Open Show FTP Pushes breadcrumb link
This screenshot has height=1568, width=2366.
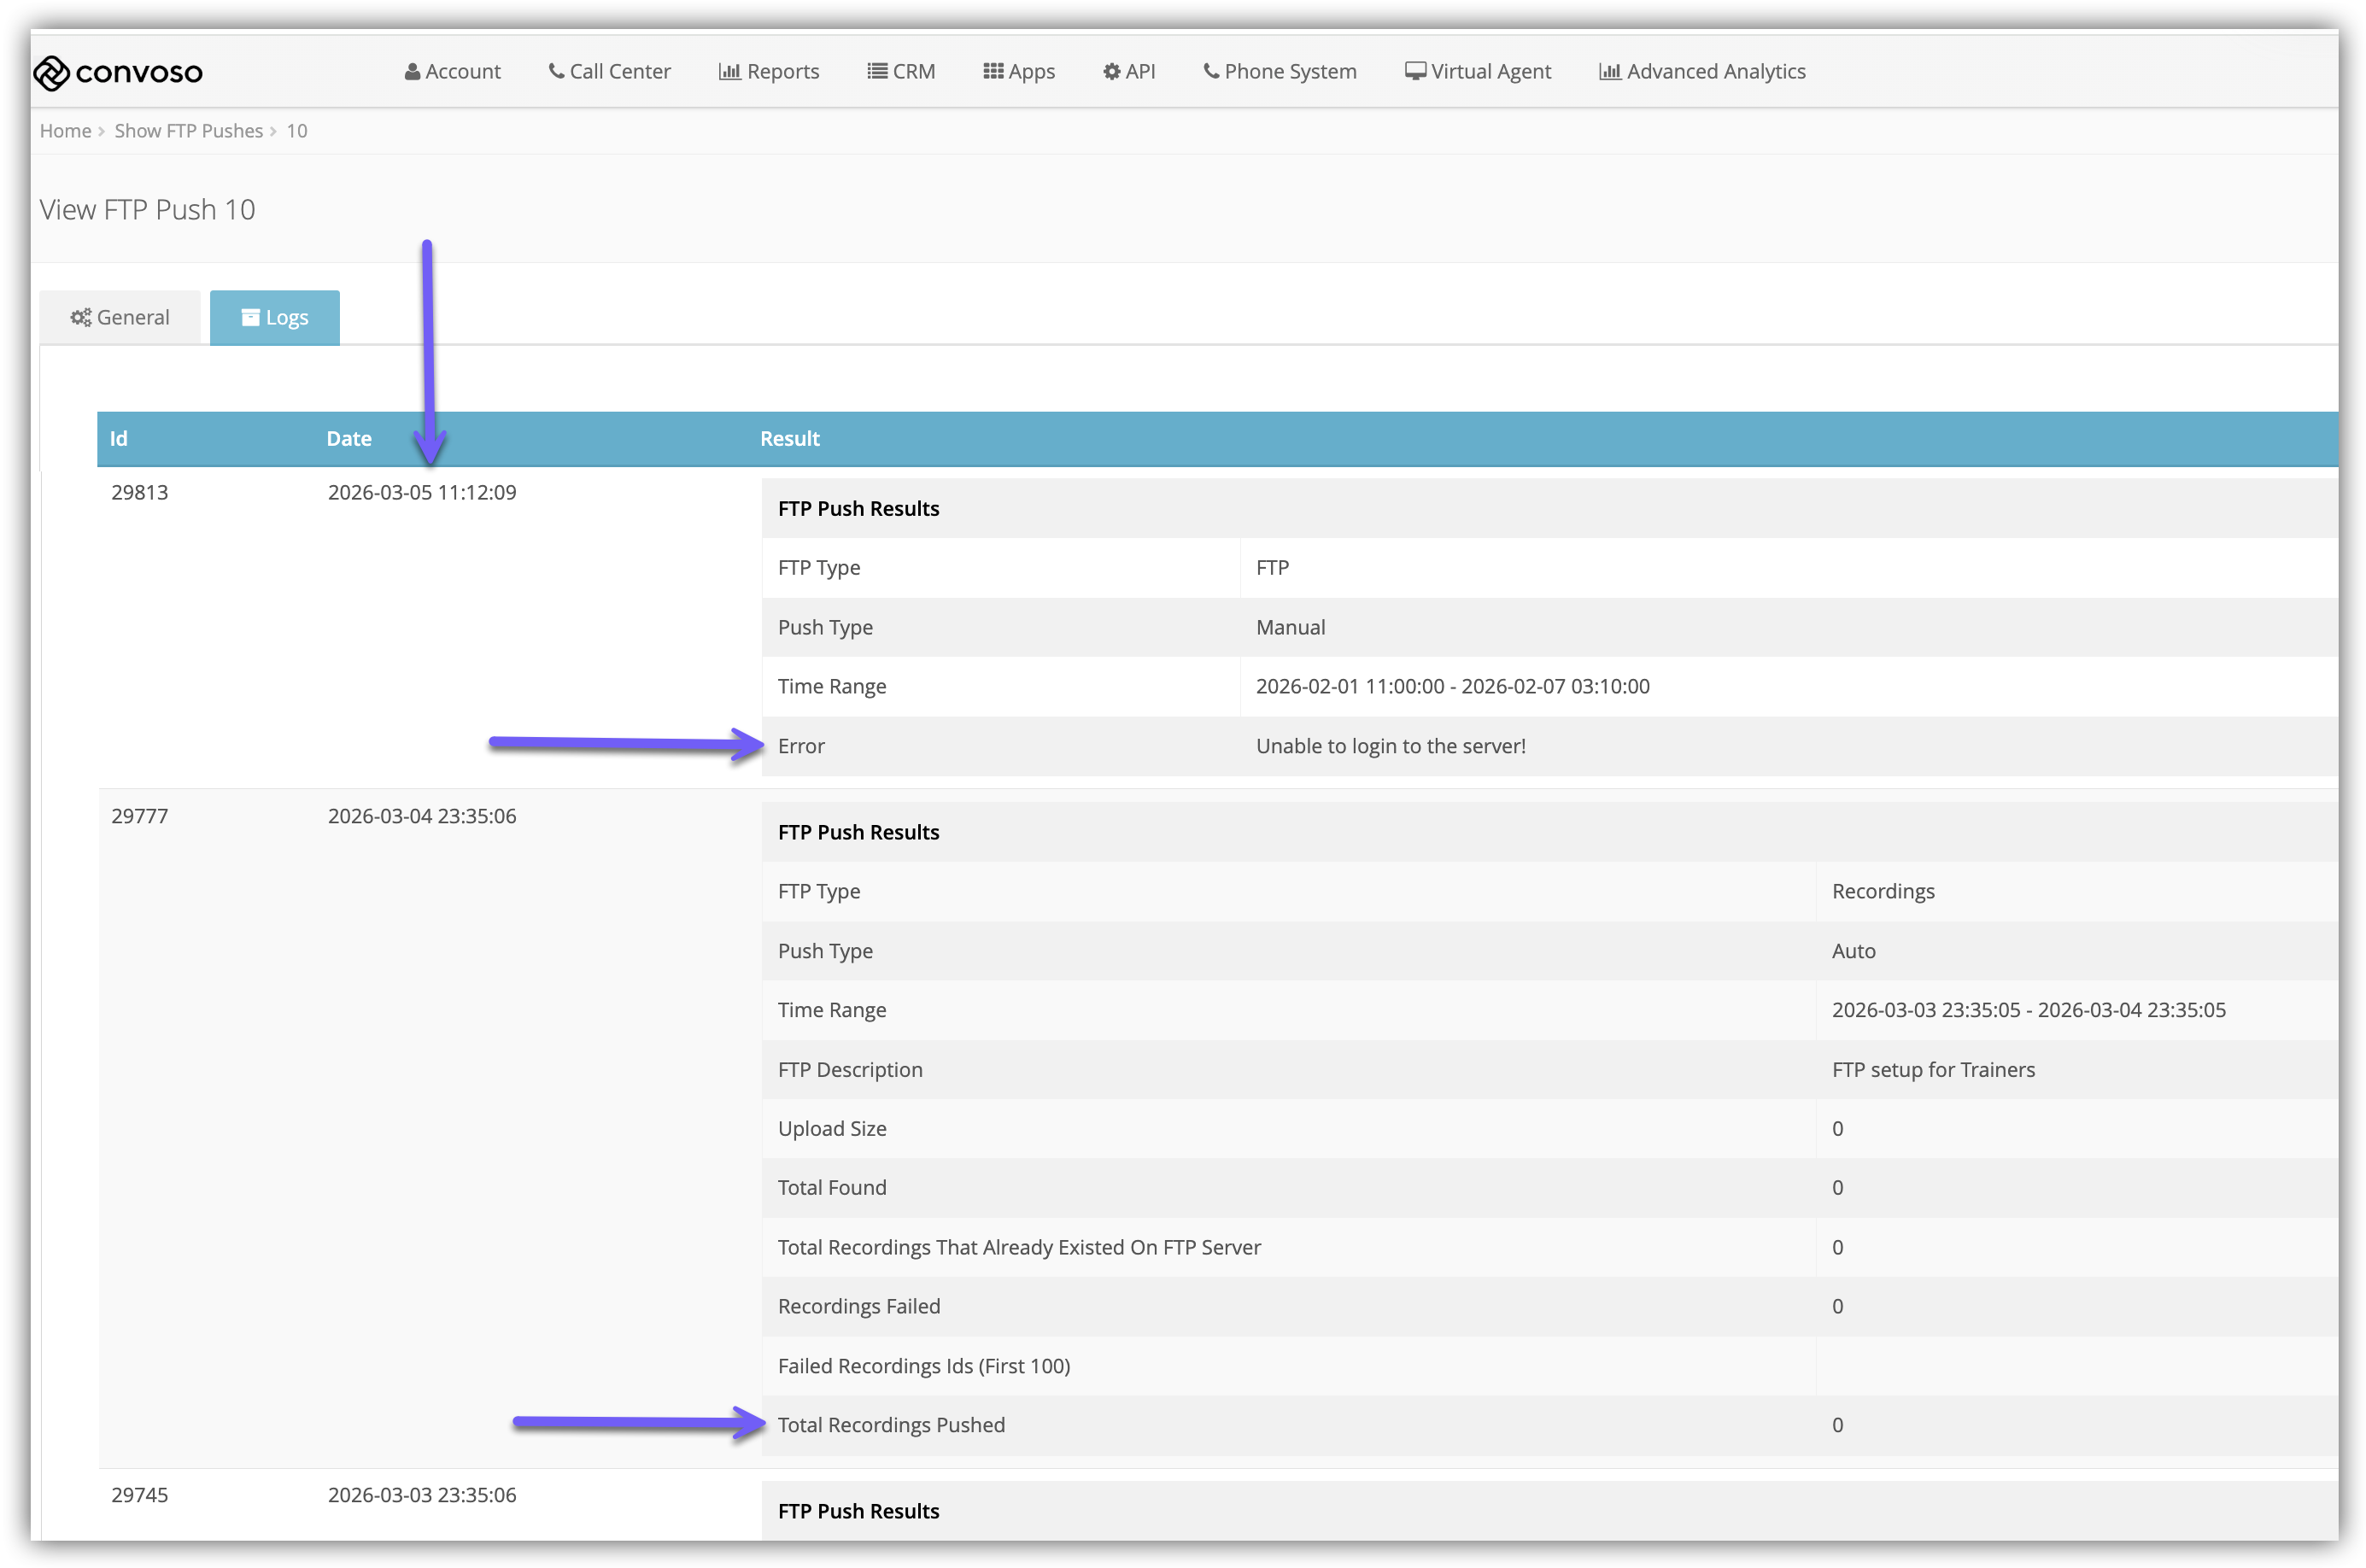(x=188, y=131)
